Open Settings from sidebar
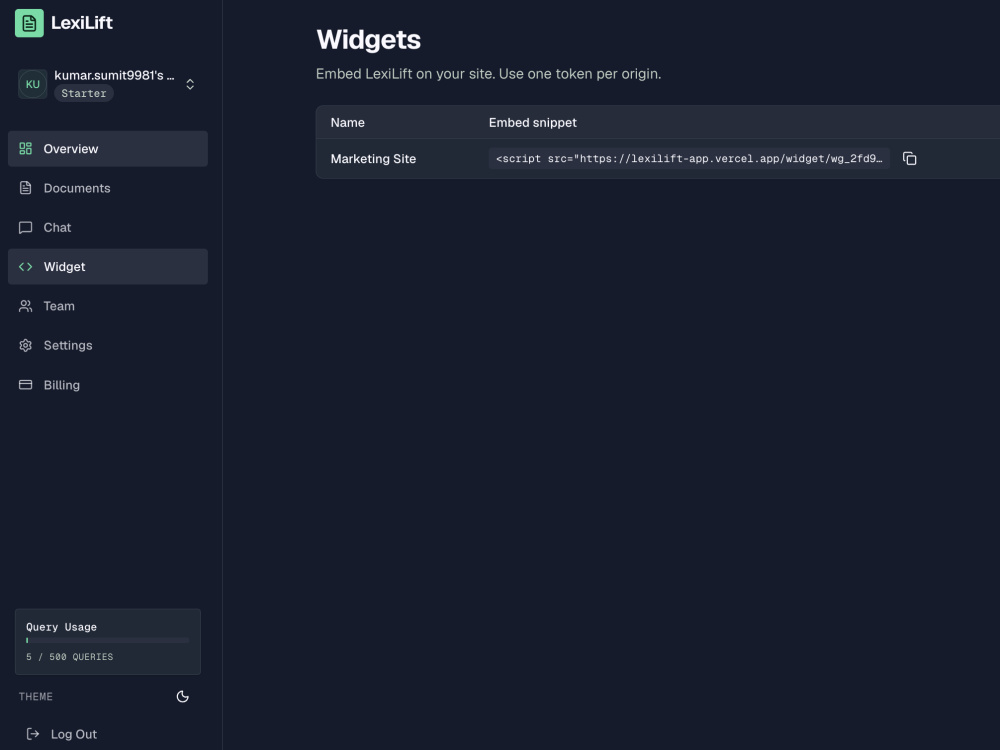Screen dimensions: 1000x750 [x=108, y=346]
